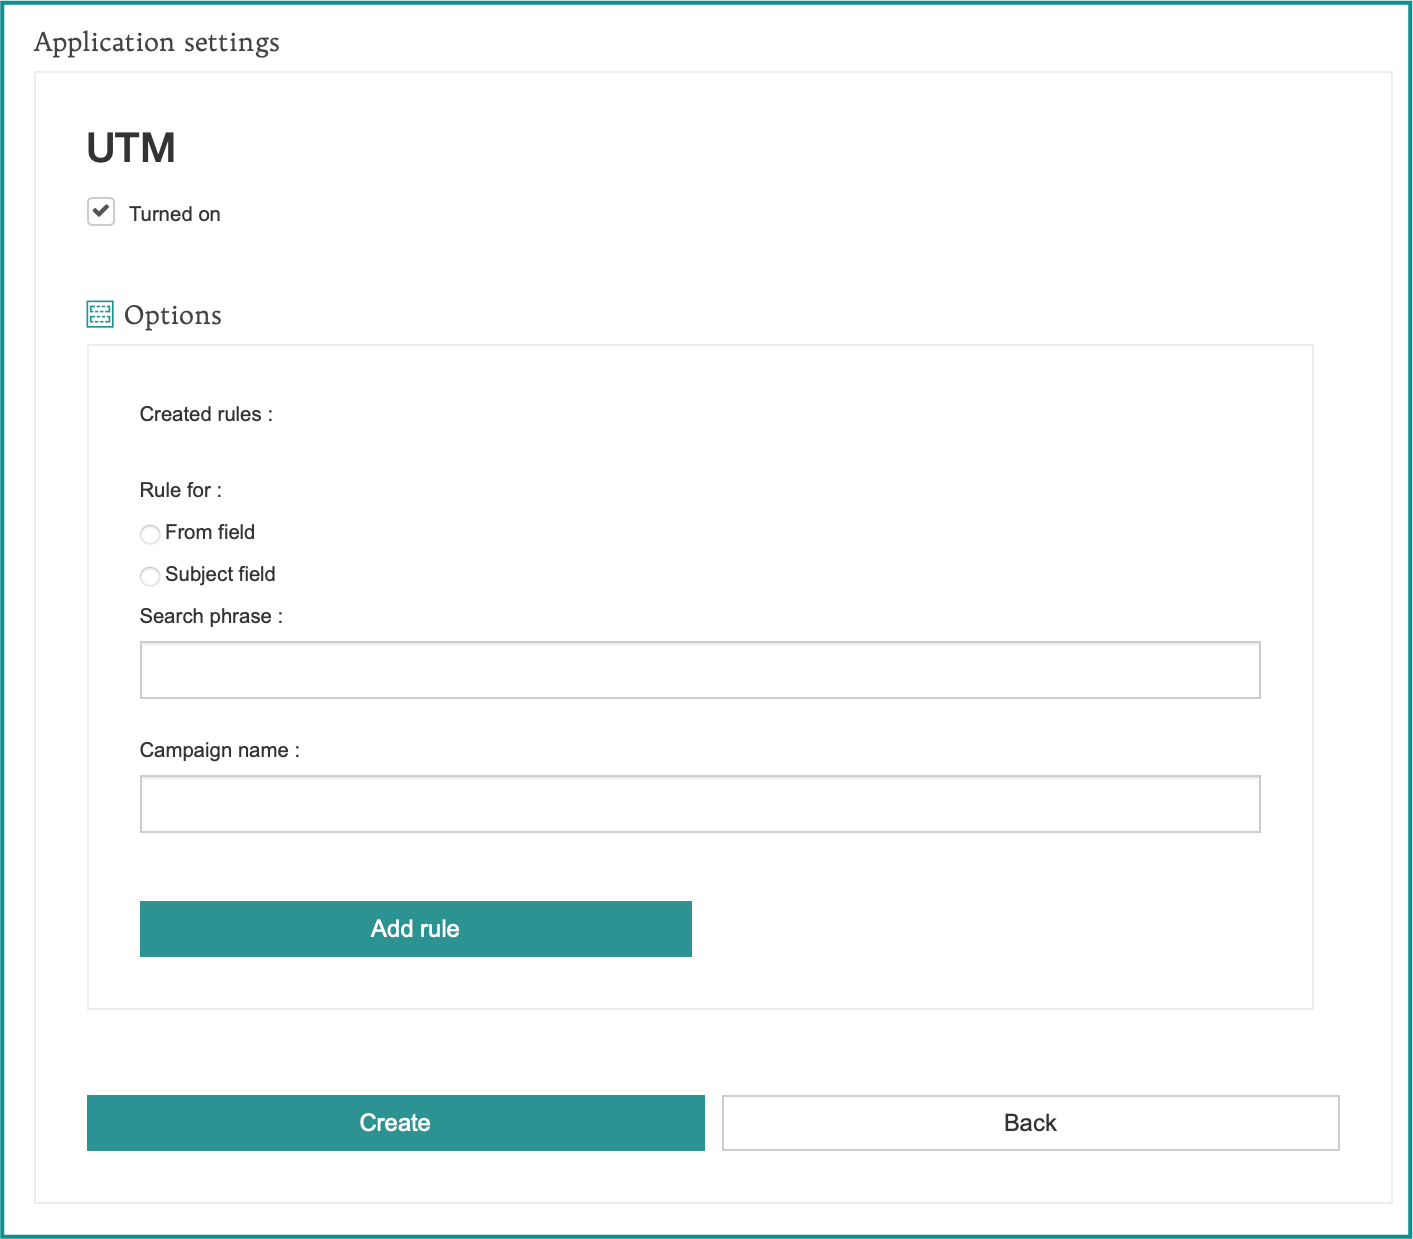Focus the Campaign name input box
The height and width of the screenshot is (1239, 1413).
pos(699,804)
